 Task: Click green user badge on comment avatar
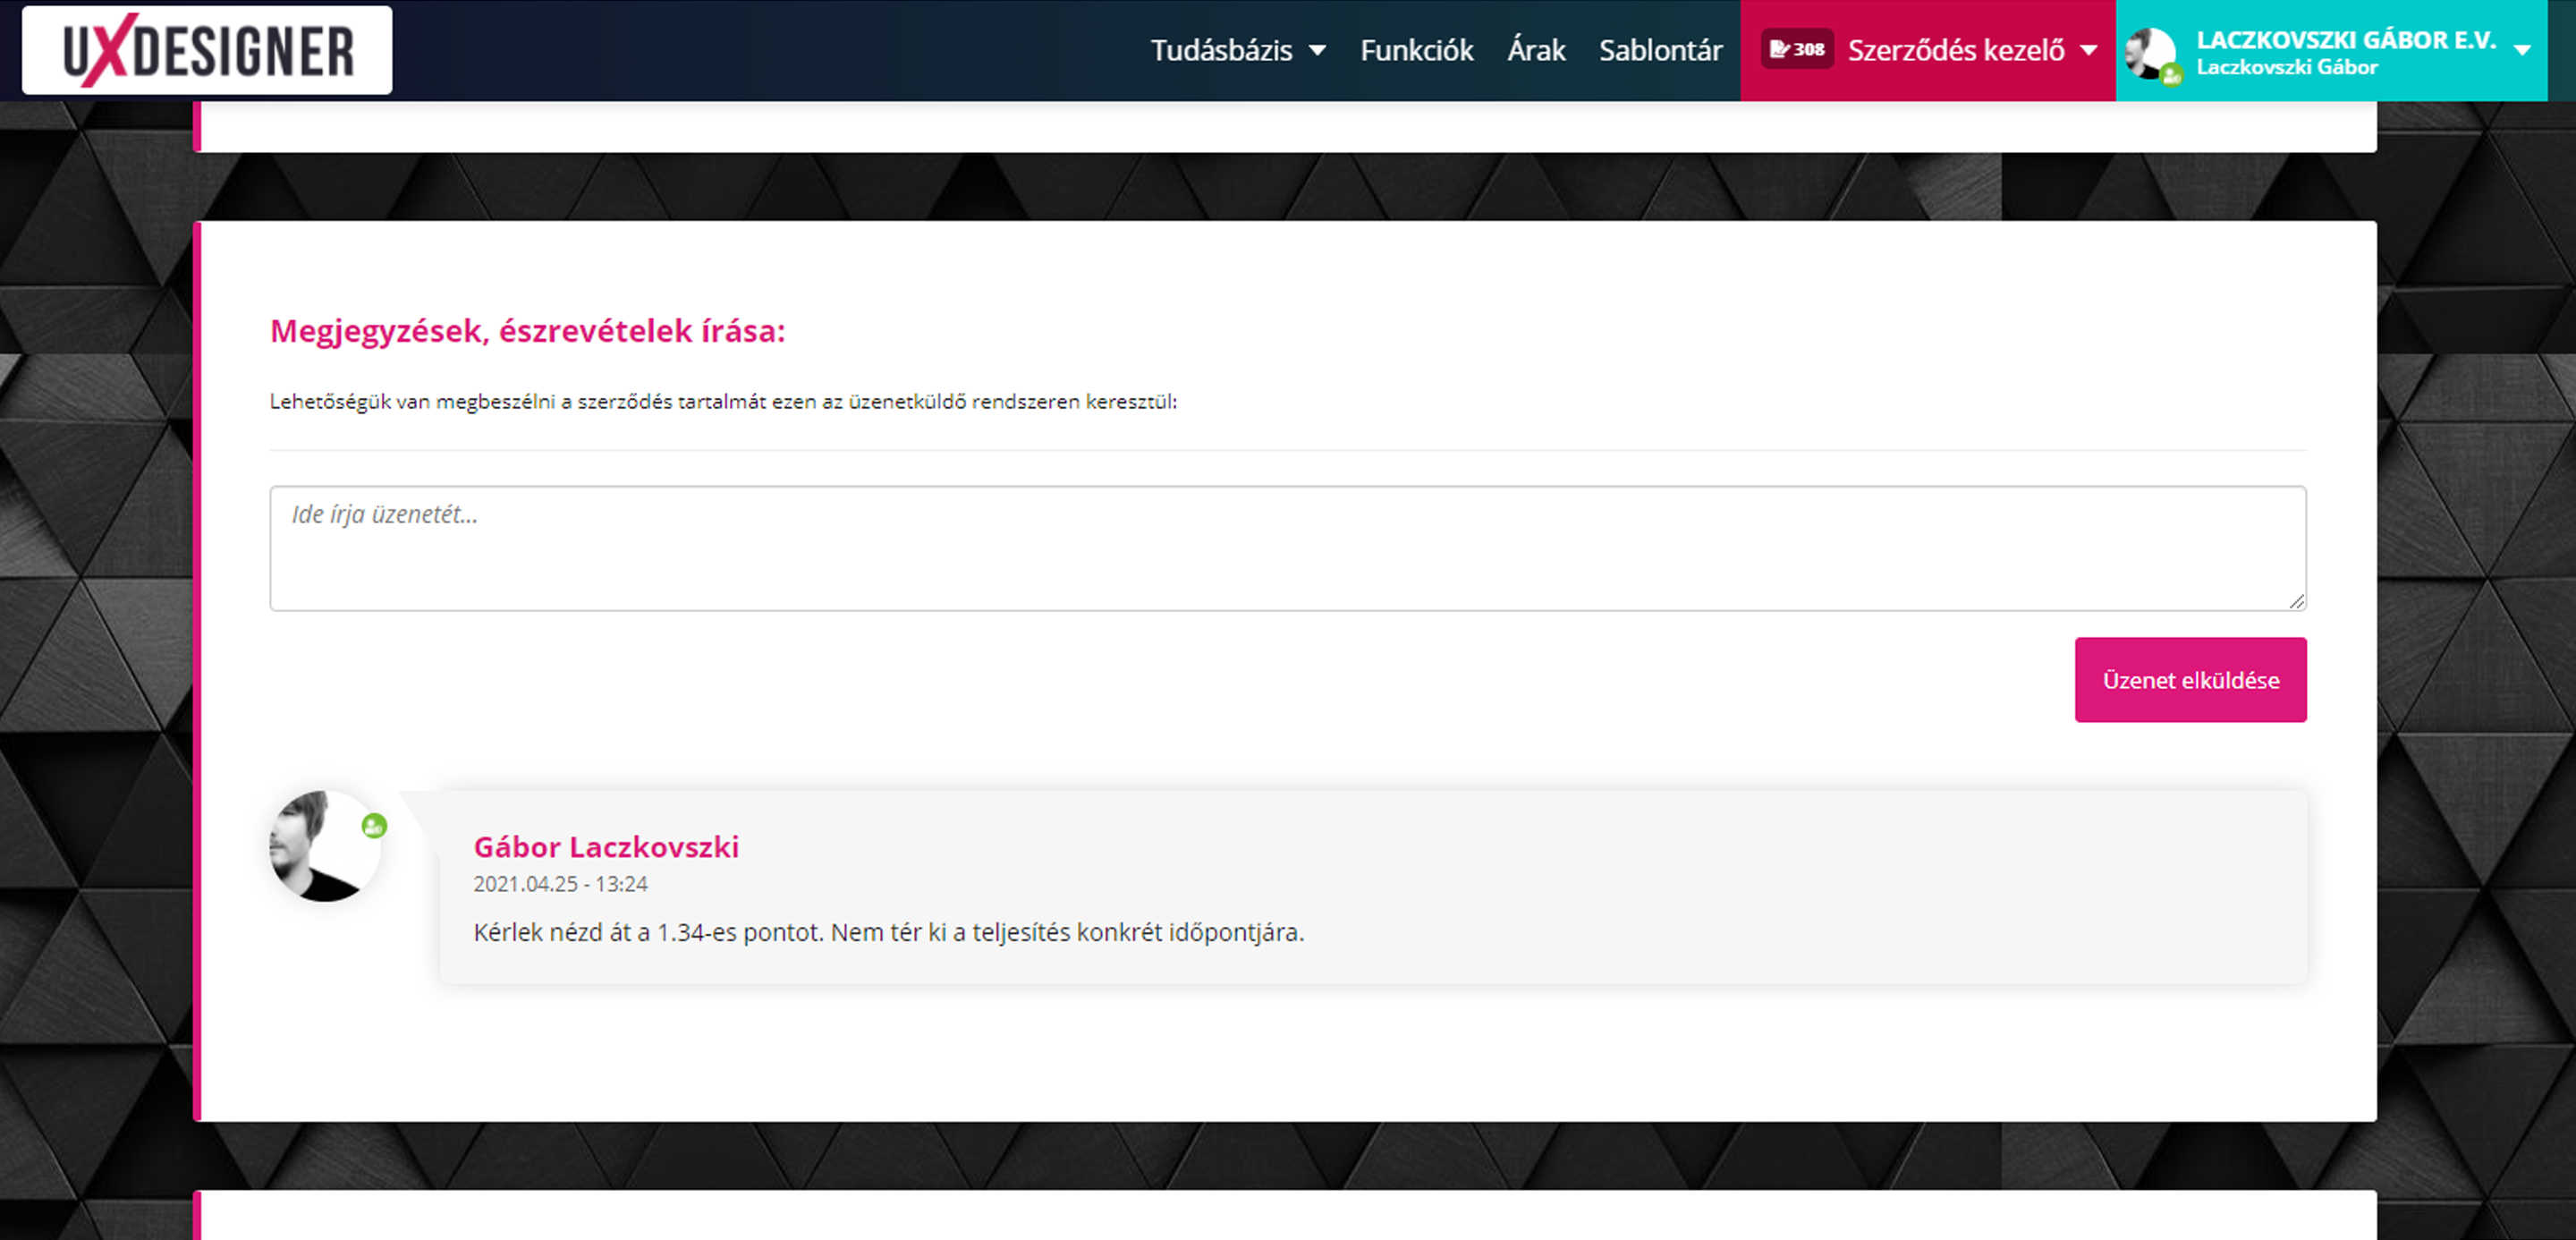tap(374, 826)
